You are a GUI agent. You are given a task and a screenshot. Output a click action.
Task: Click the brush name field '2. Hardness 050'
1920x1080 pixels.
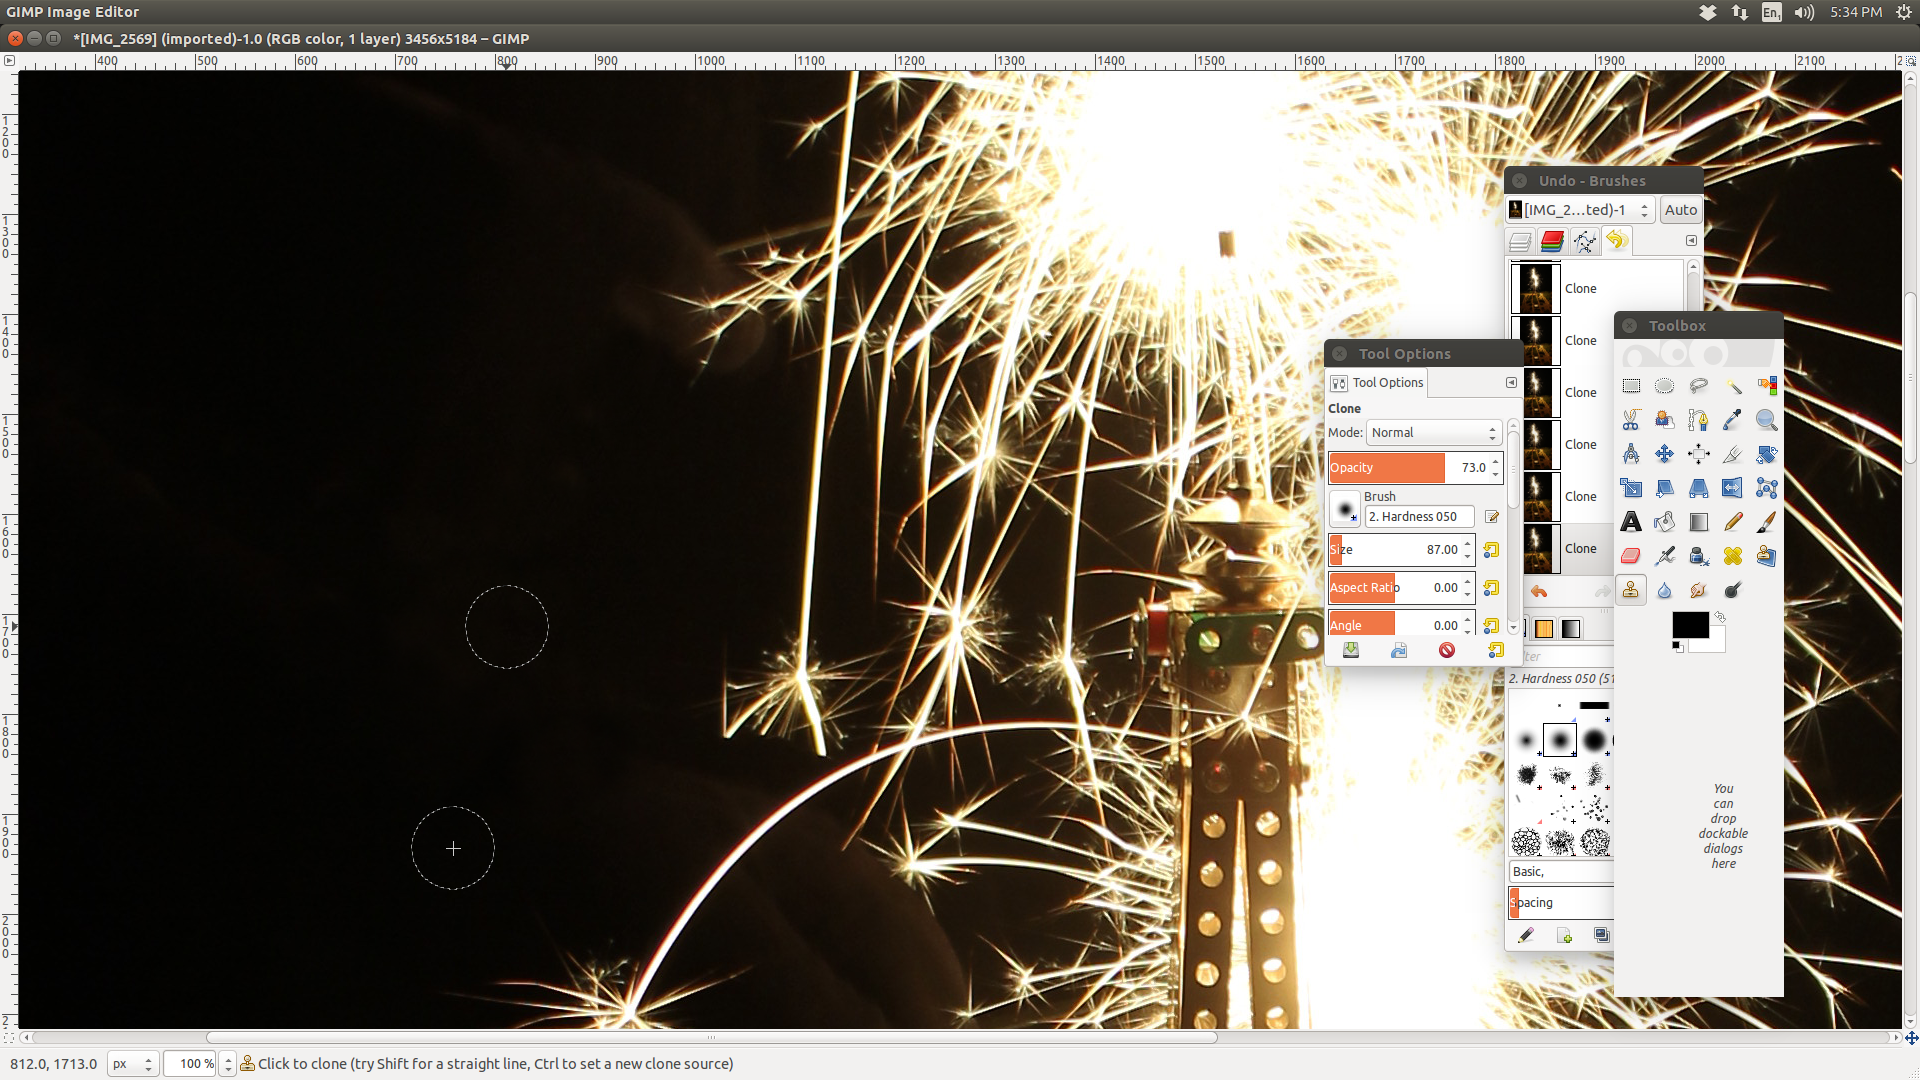[1419, 517]
